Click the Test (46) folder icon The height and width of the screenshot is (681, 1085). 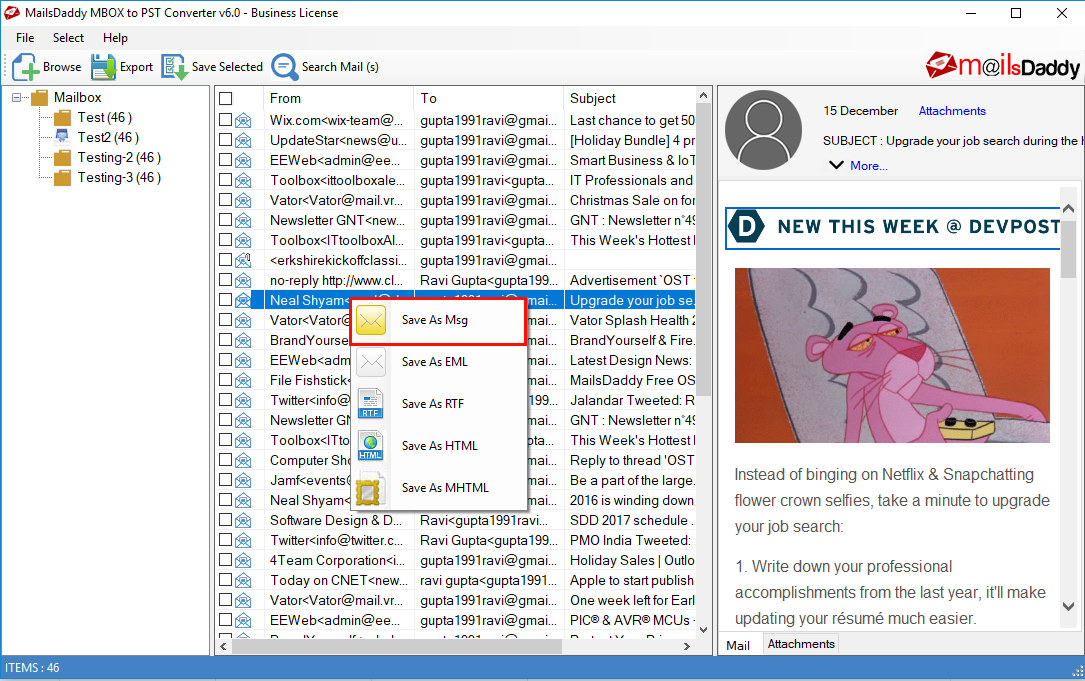point(63,118)
